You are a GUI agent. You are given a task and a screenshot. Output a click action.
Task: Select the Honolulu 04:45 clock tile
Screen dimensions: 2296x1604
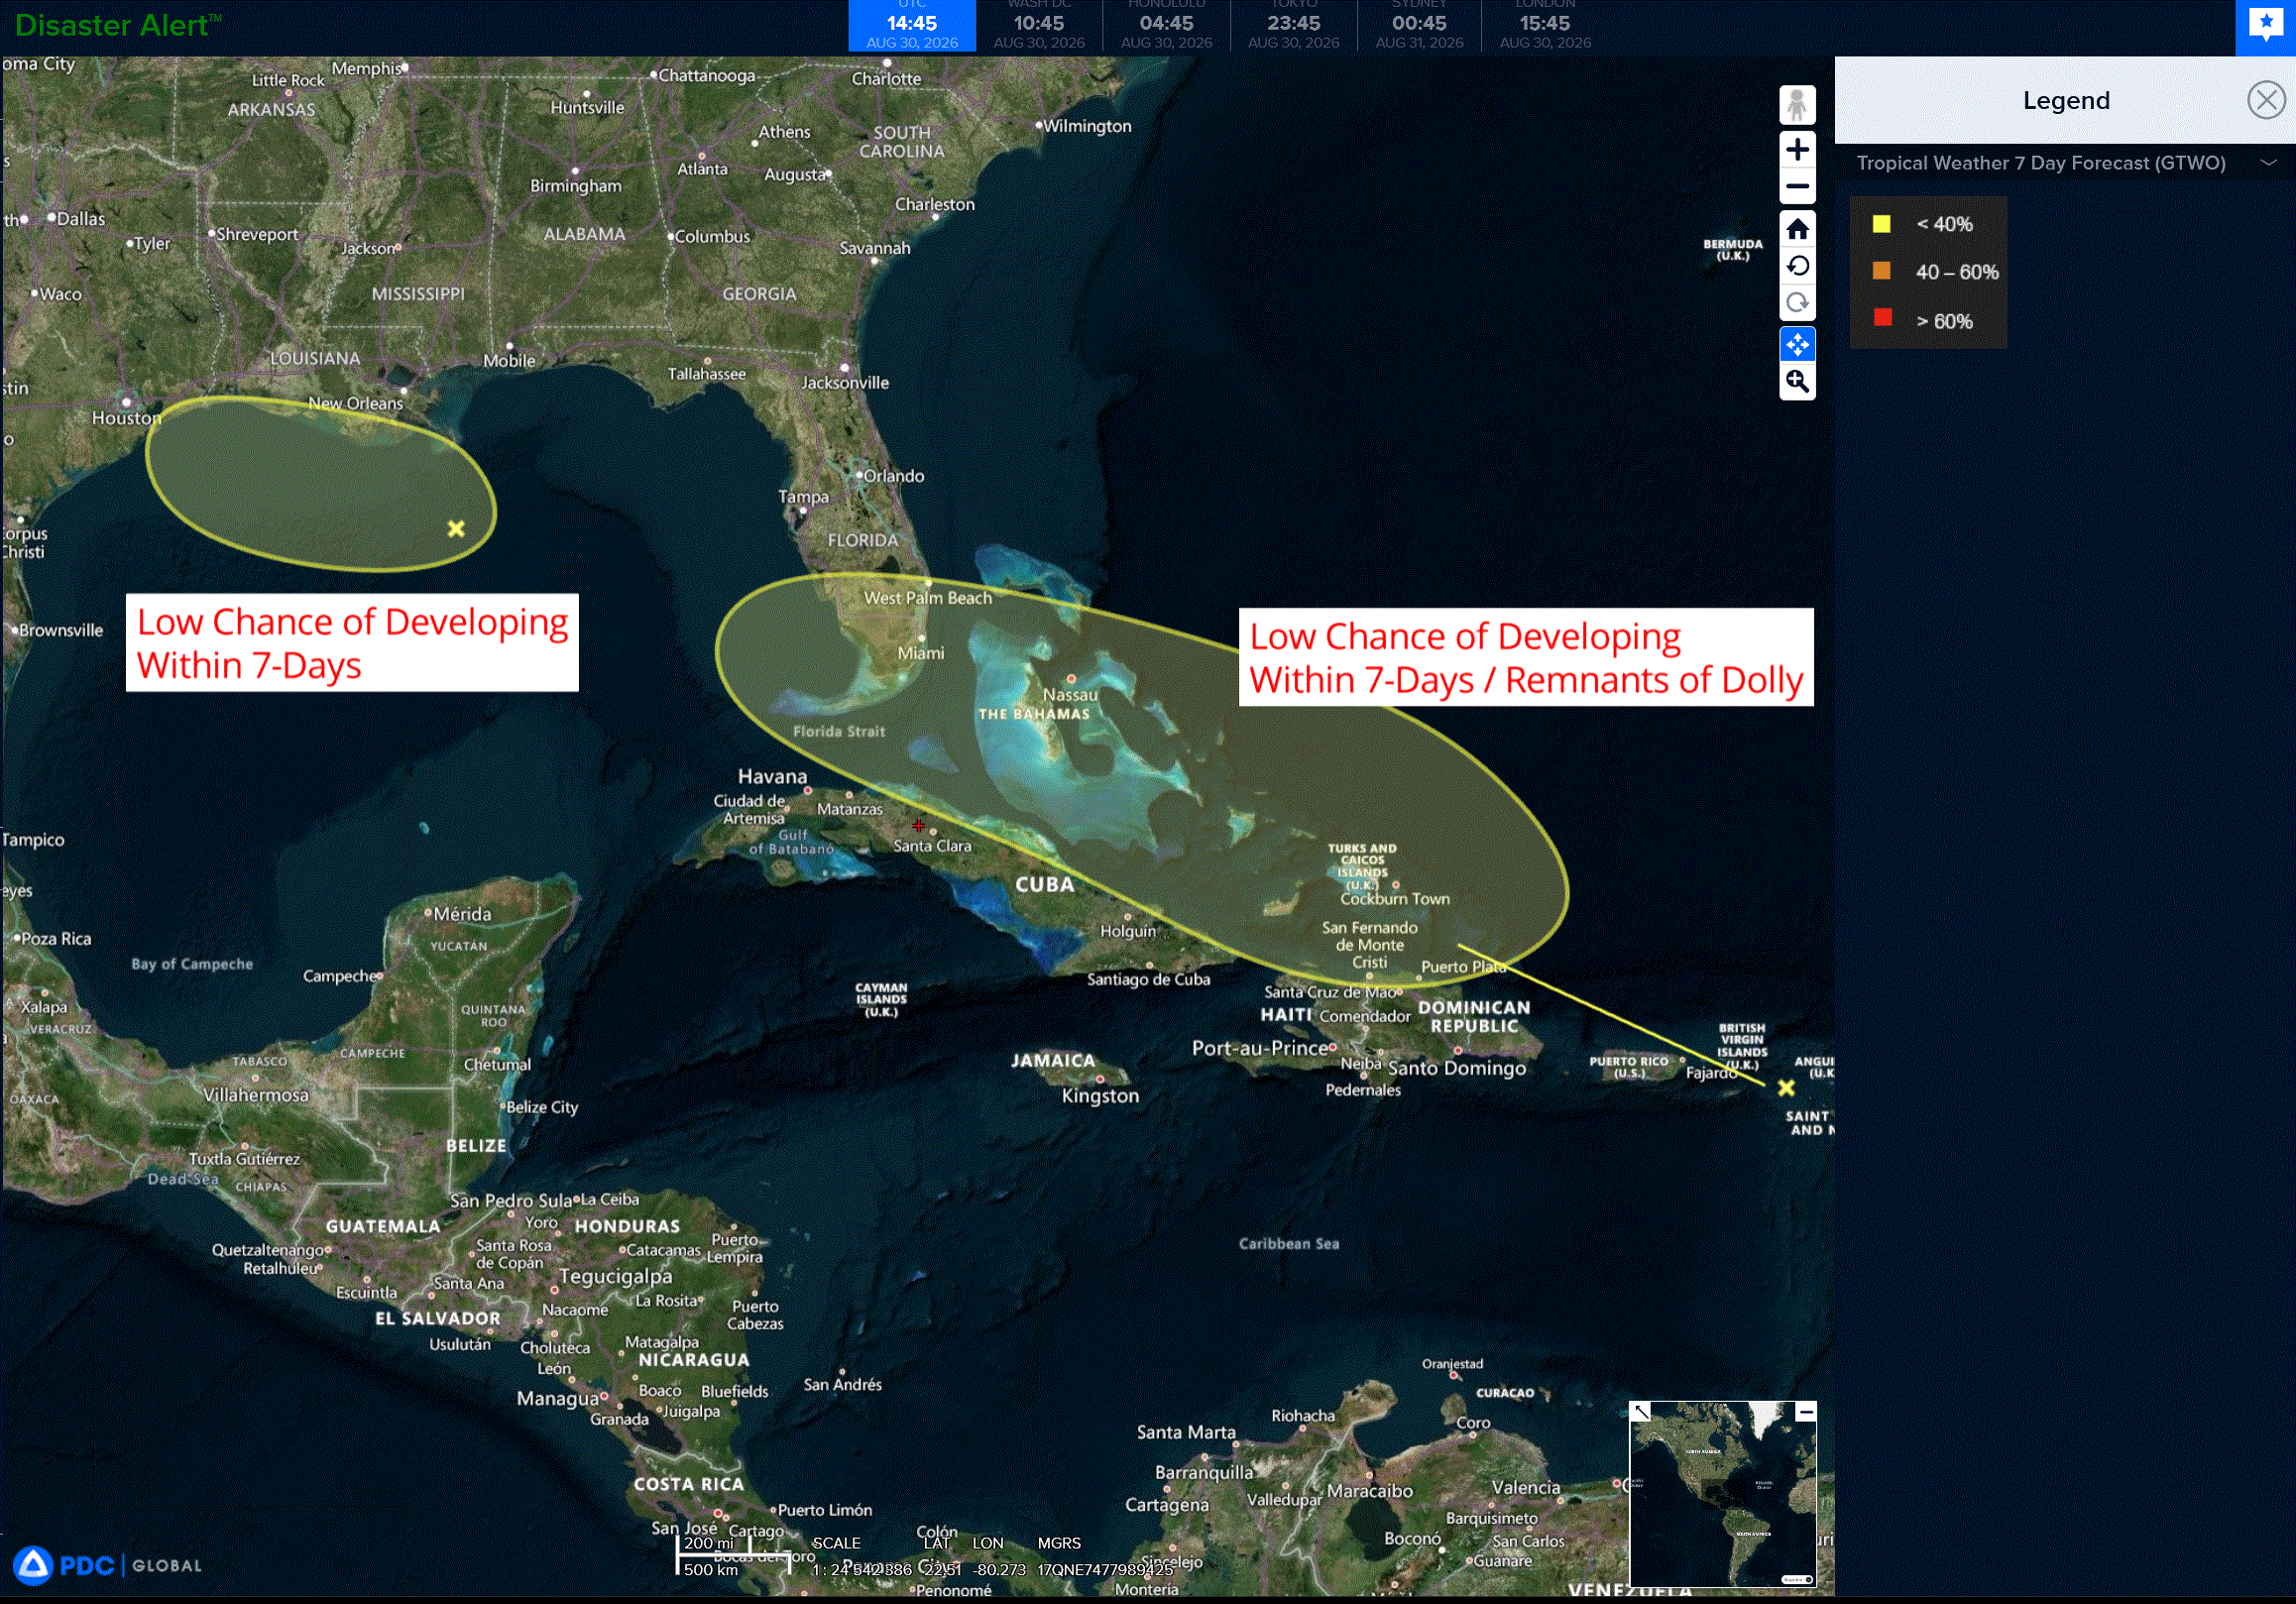1166,26
